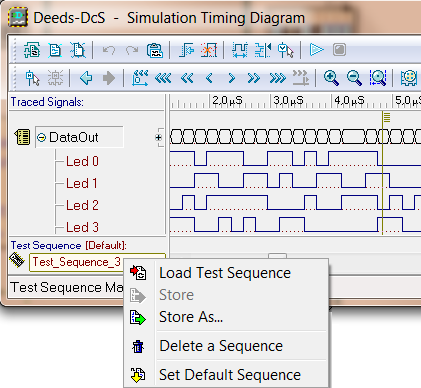Collapse the DataOut signal group
Image resolution: width=421 pixels, height=388 pixels.
tap(41, 137)
